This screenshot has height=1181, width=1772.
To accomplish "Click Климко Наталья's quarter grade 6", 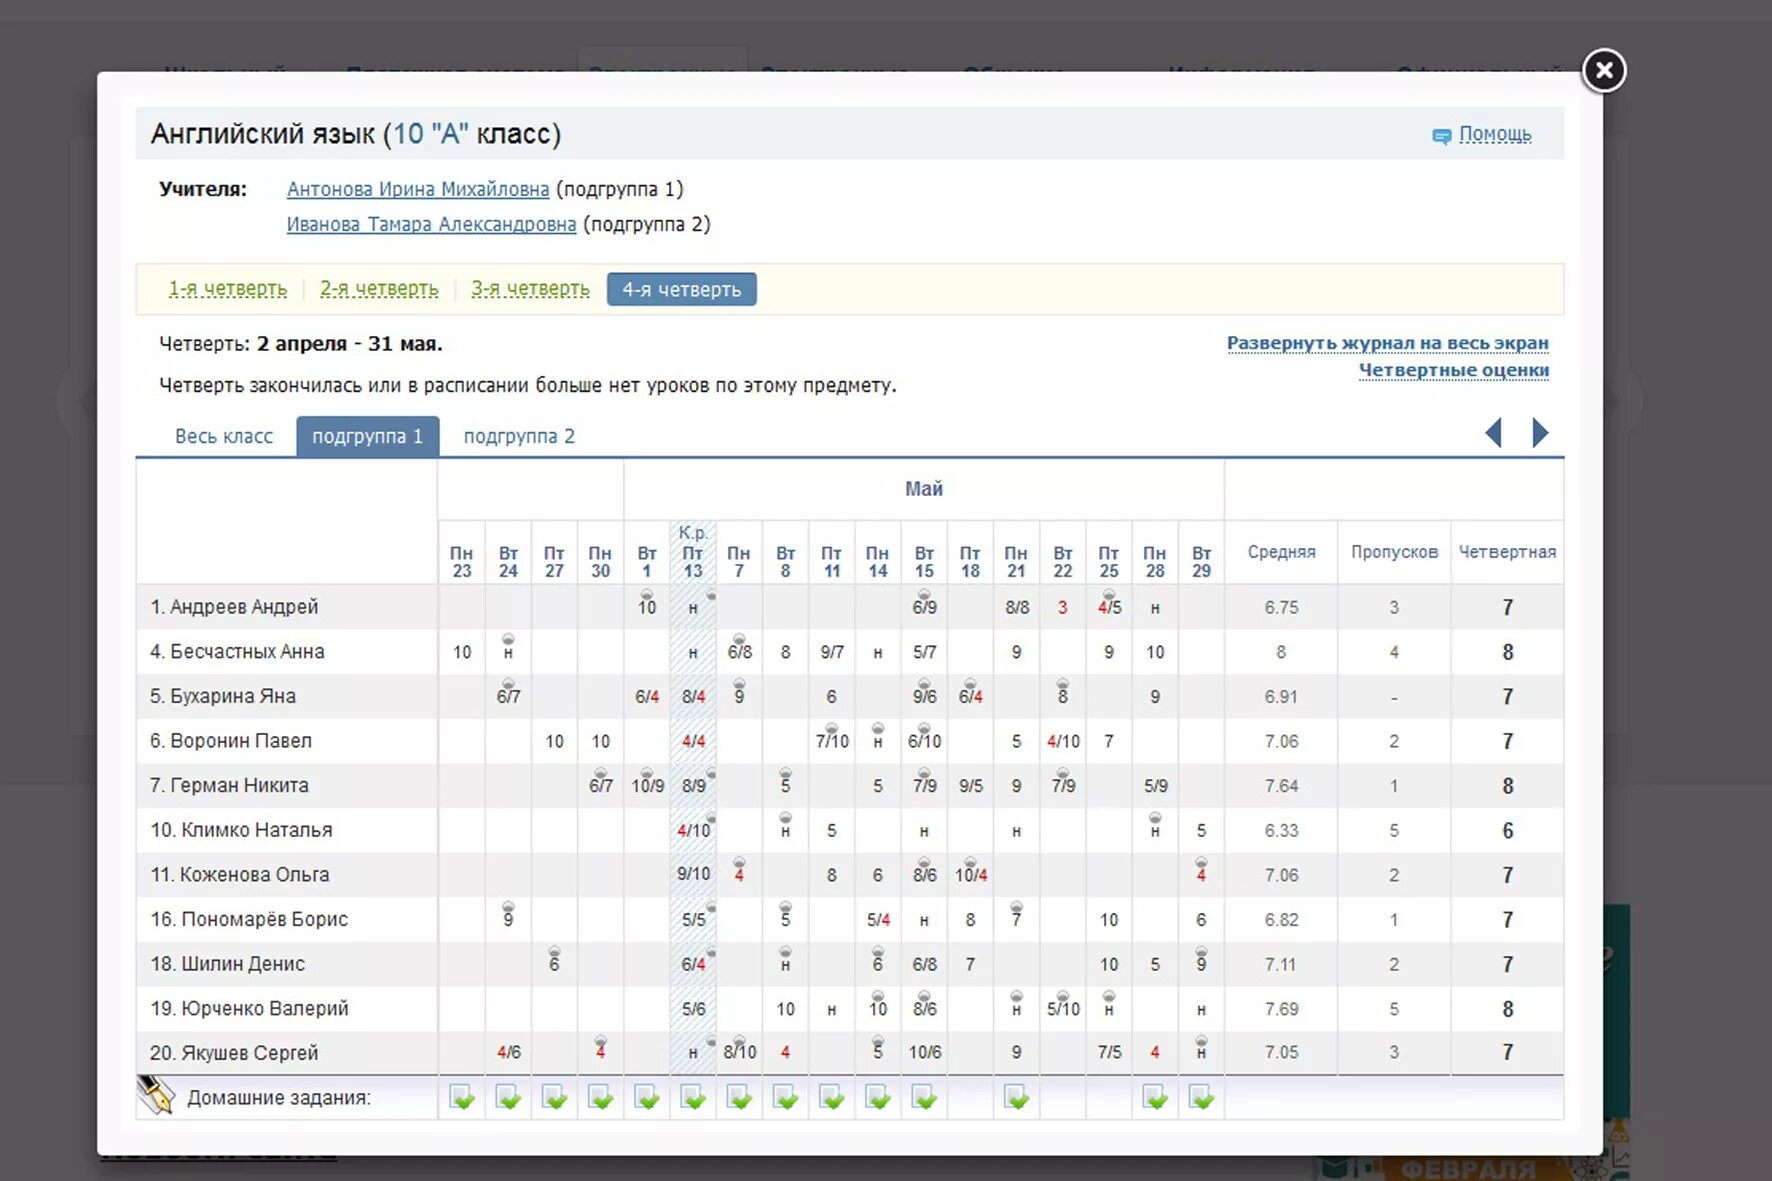I will tap(1507, 831).
